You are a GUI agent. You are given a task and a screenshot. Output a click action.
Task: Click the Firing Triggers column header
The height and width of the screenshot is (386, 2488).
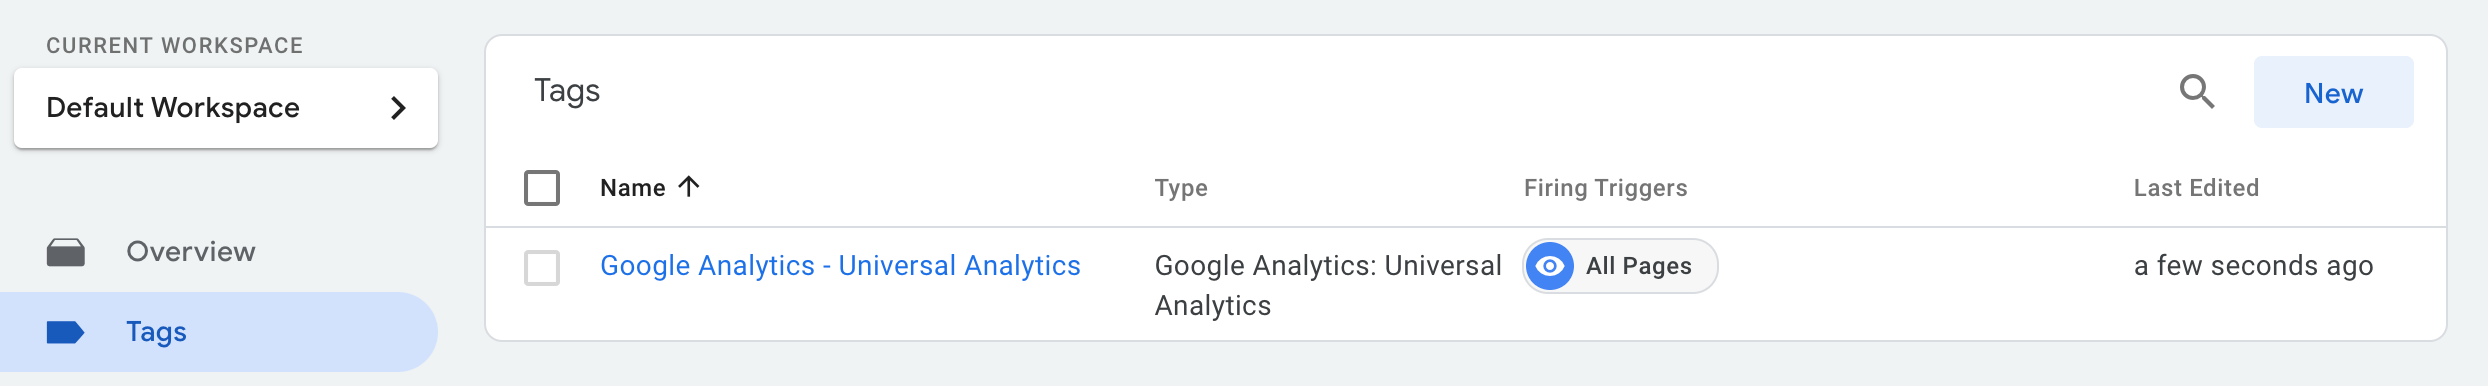(x=1605, y=188)
